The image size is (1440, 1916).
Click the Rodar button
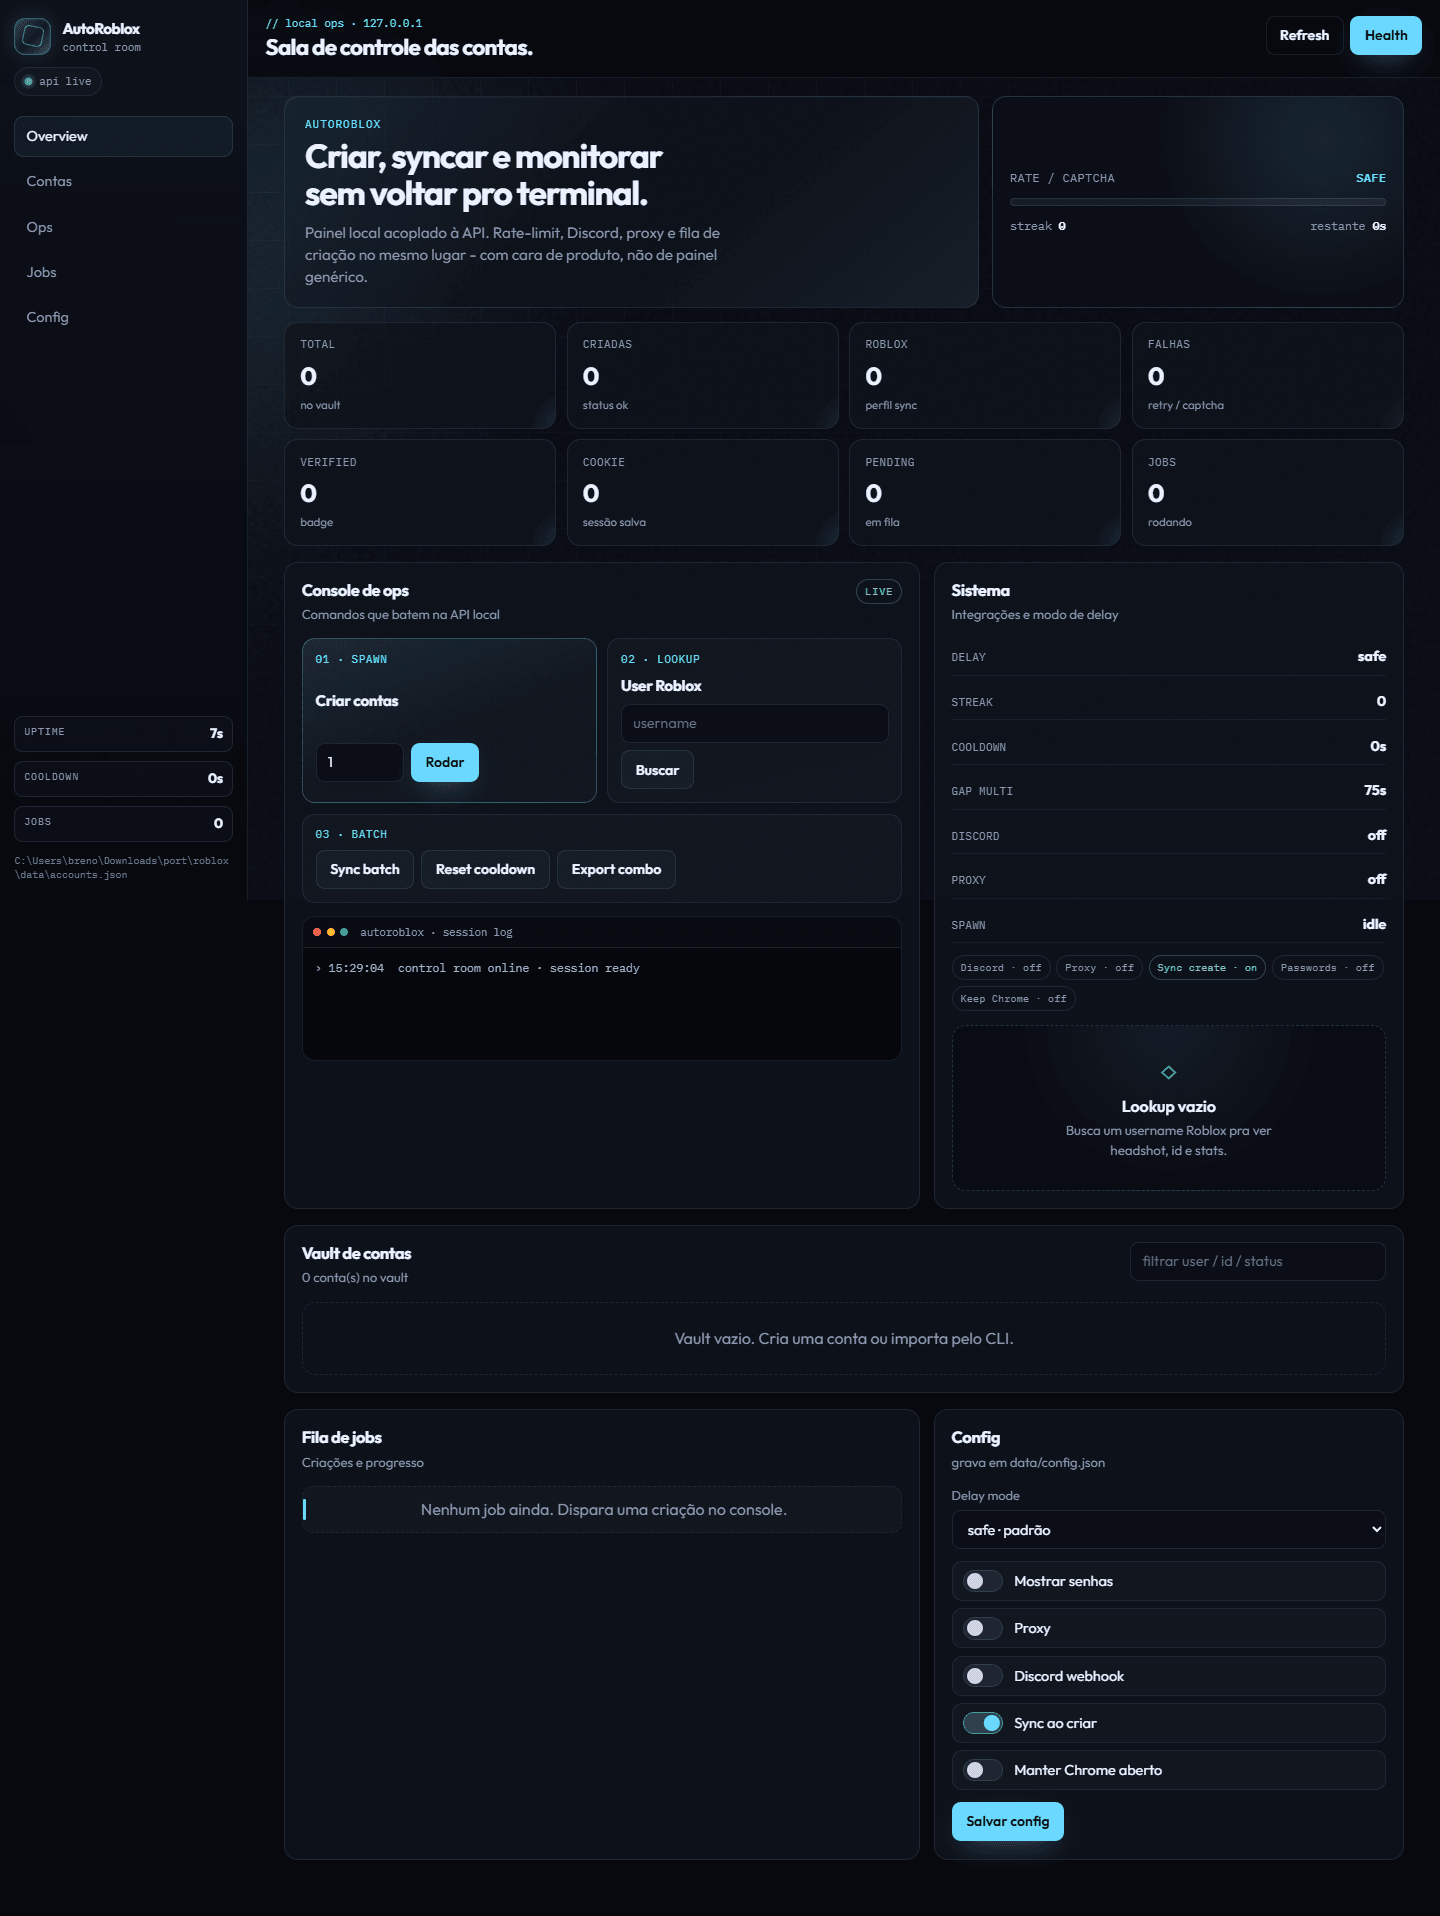[x=445, y=762]
